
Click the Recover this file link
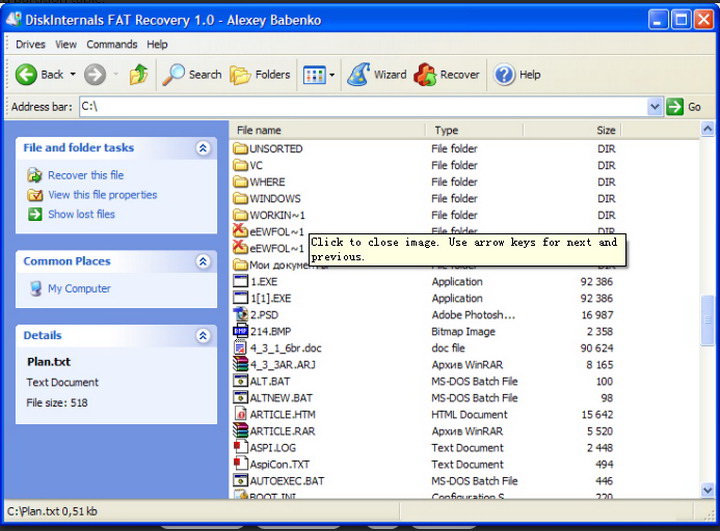[86, 175]
